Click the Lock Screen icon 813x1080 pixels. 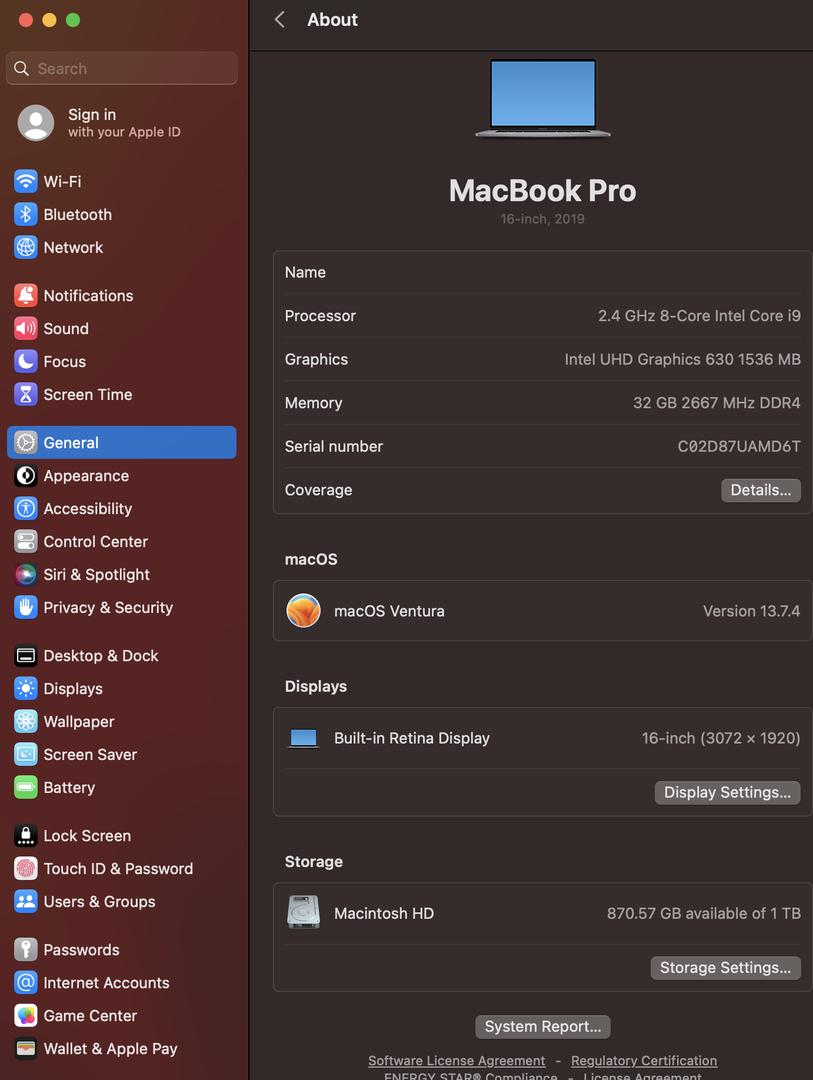pos(25,835)
